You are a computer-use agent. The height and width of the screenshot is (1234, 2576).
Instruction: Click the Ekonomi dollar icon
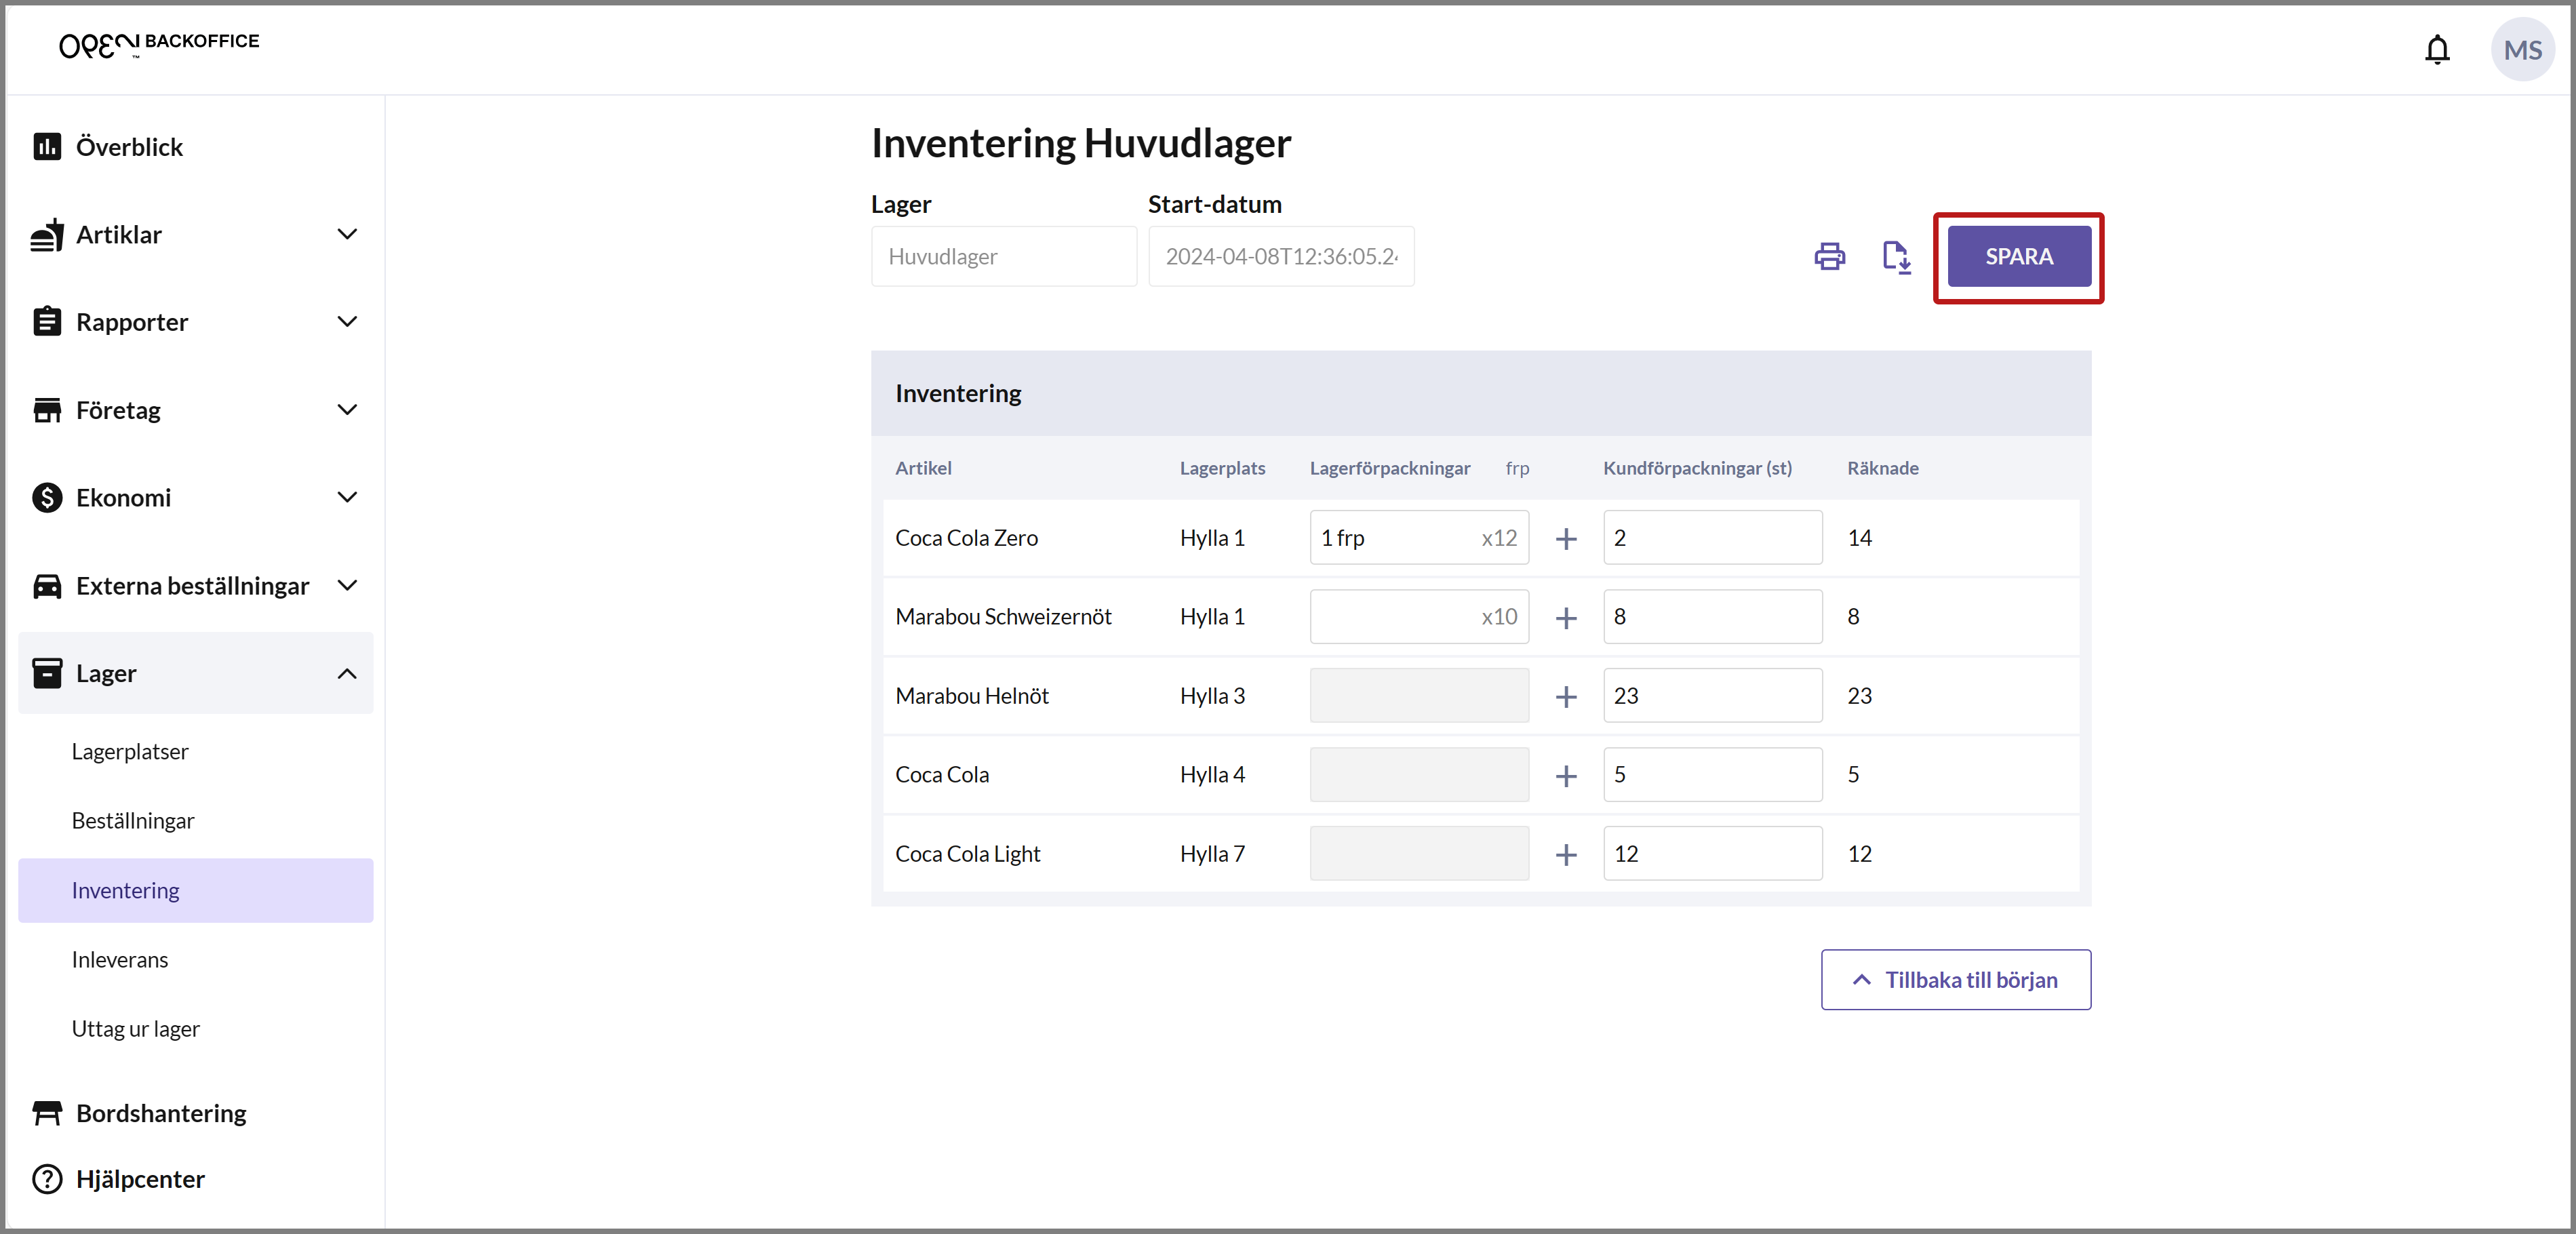coord(47,498)
